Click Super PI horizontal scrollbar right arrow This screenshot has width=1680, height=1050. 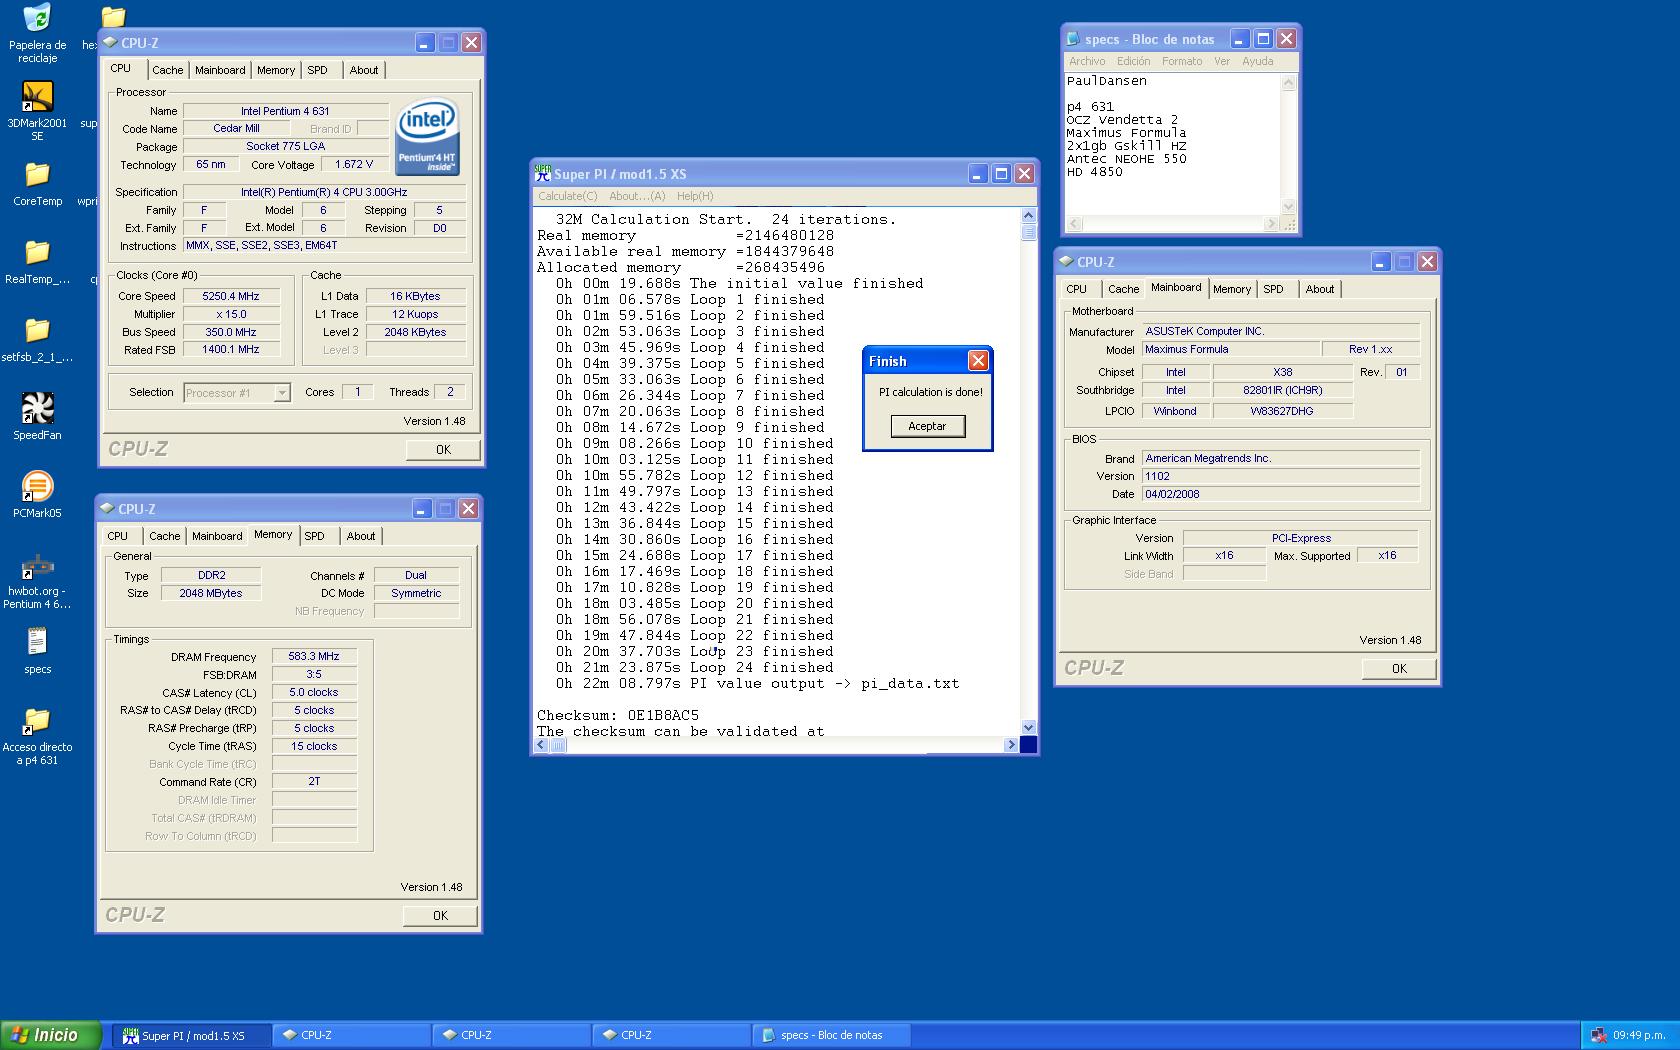pyautogui.click(x=1011, y=744)
